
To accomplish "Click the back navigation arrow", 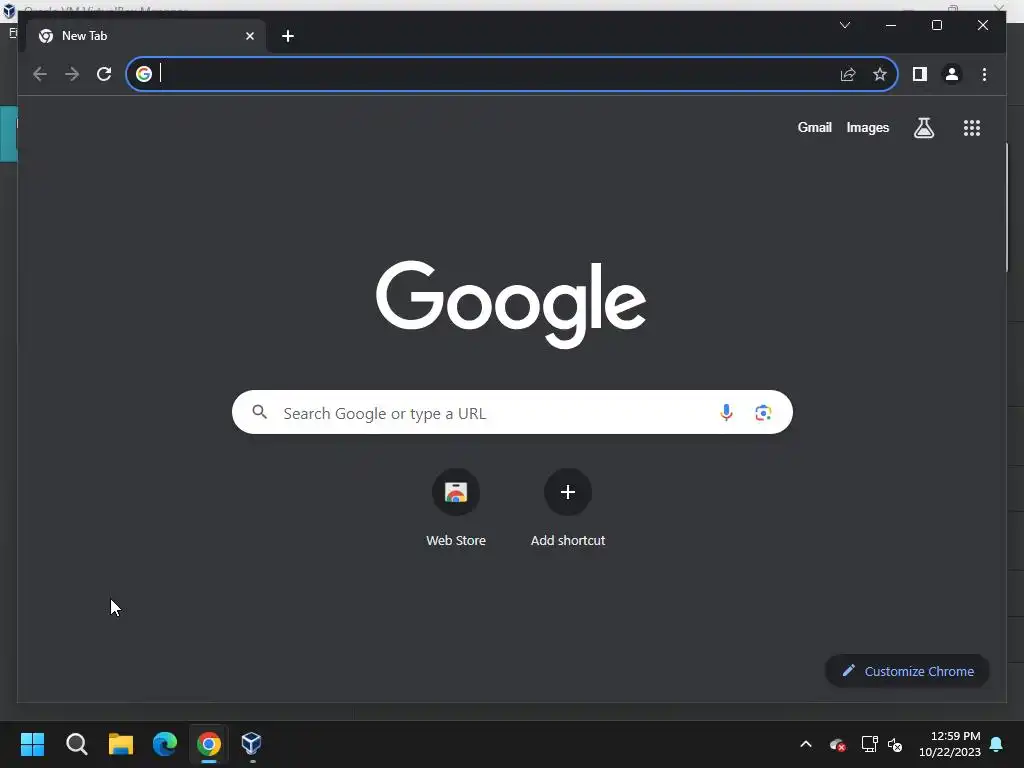I will (40, 74).
